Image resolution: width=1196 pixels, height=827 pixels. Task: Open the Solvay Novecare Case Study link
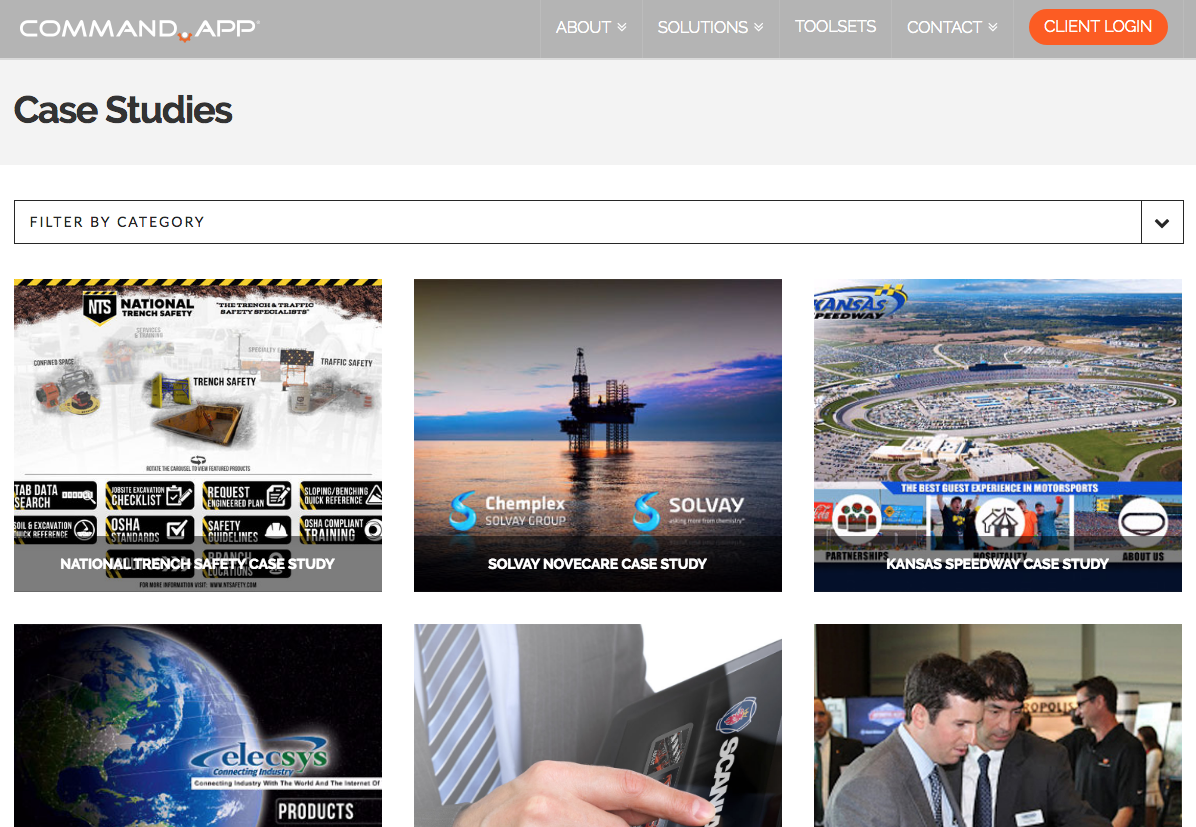597,564
